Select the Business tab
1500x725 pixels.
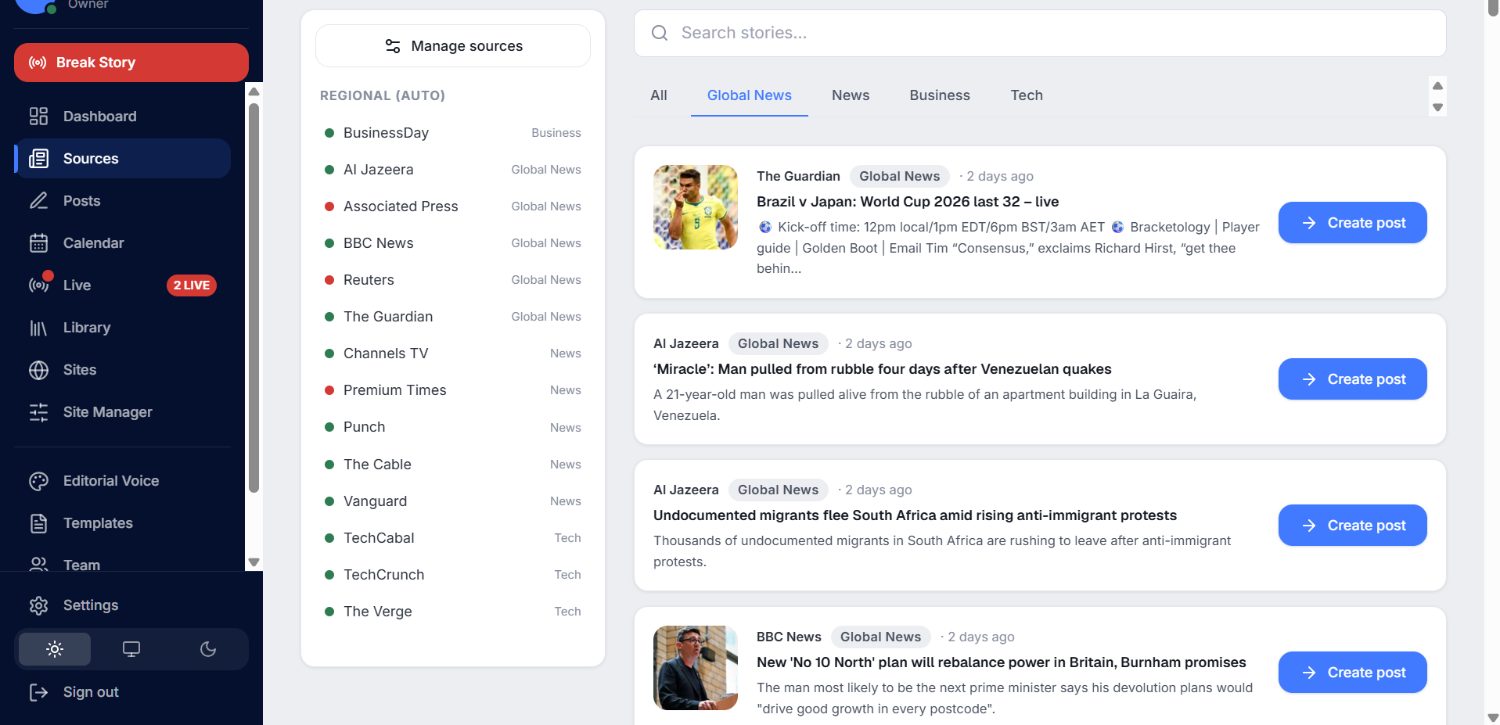939,95
